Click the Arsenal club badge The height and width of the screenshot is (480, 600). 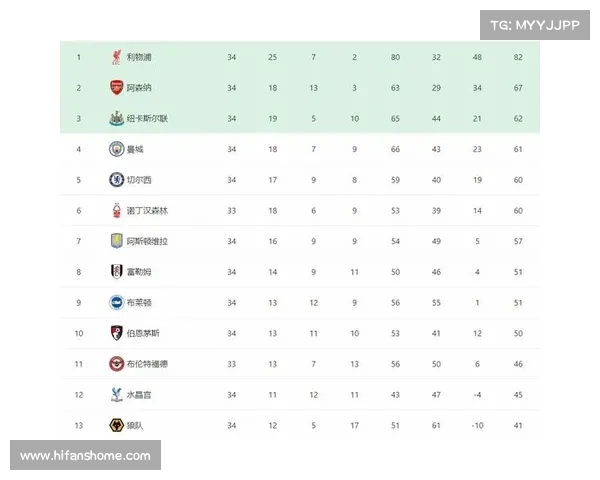tap(116, 88)
